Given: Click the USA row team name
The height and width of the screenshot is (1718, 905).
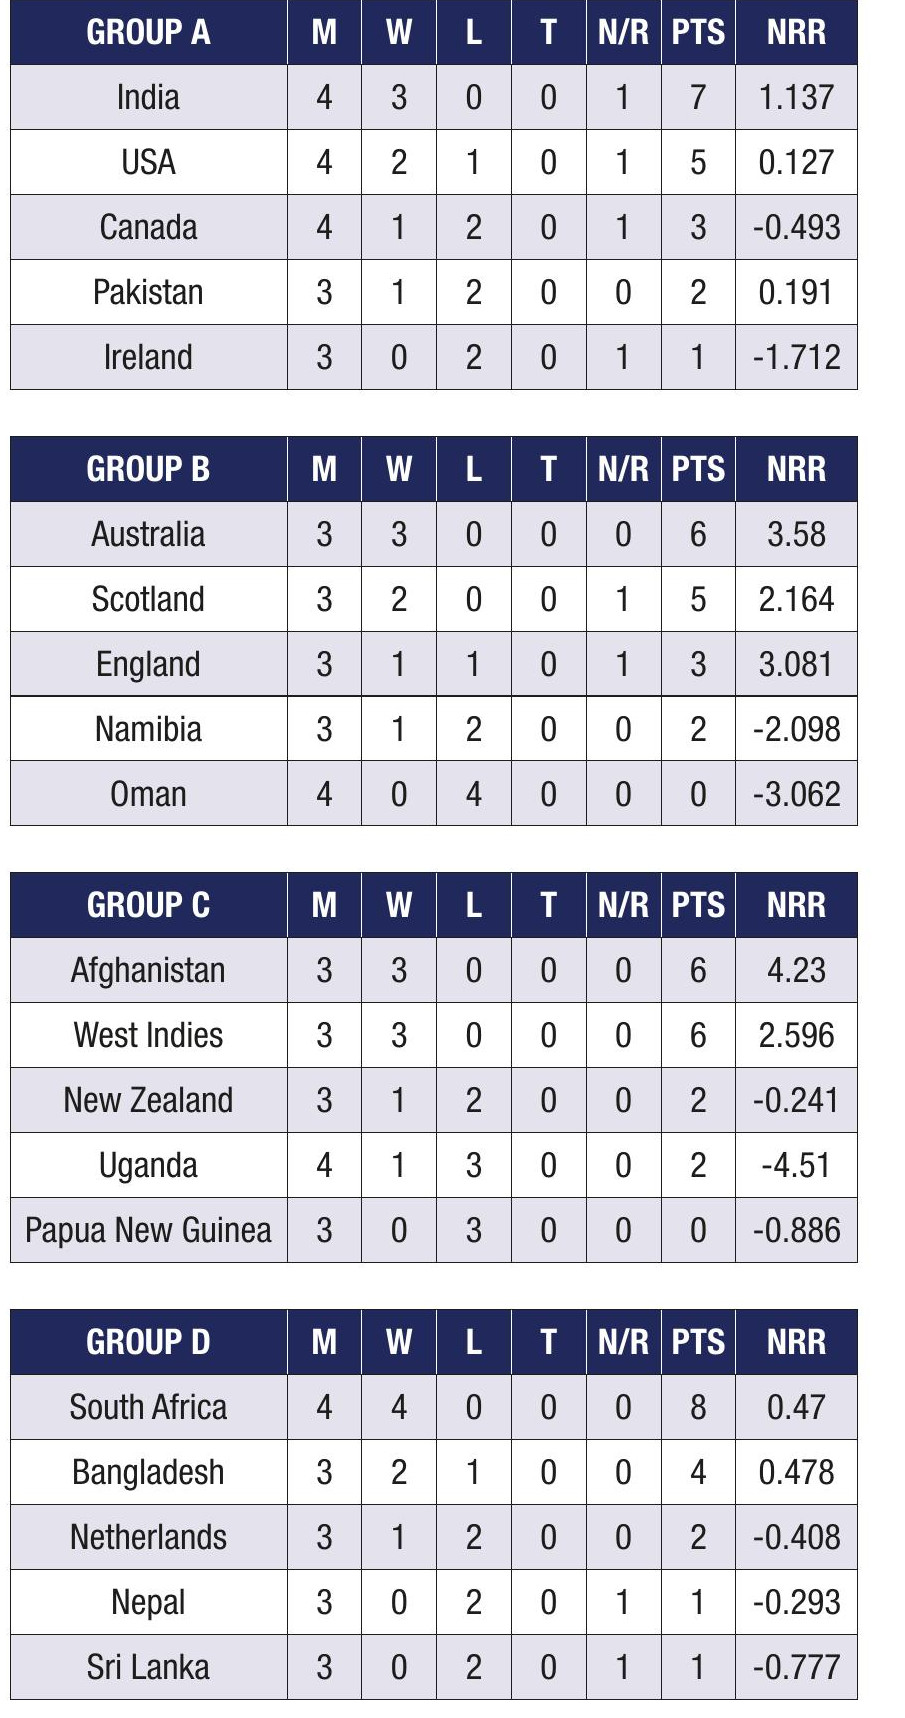Looking at the screenshot, I should pos(148,162).
